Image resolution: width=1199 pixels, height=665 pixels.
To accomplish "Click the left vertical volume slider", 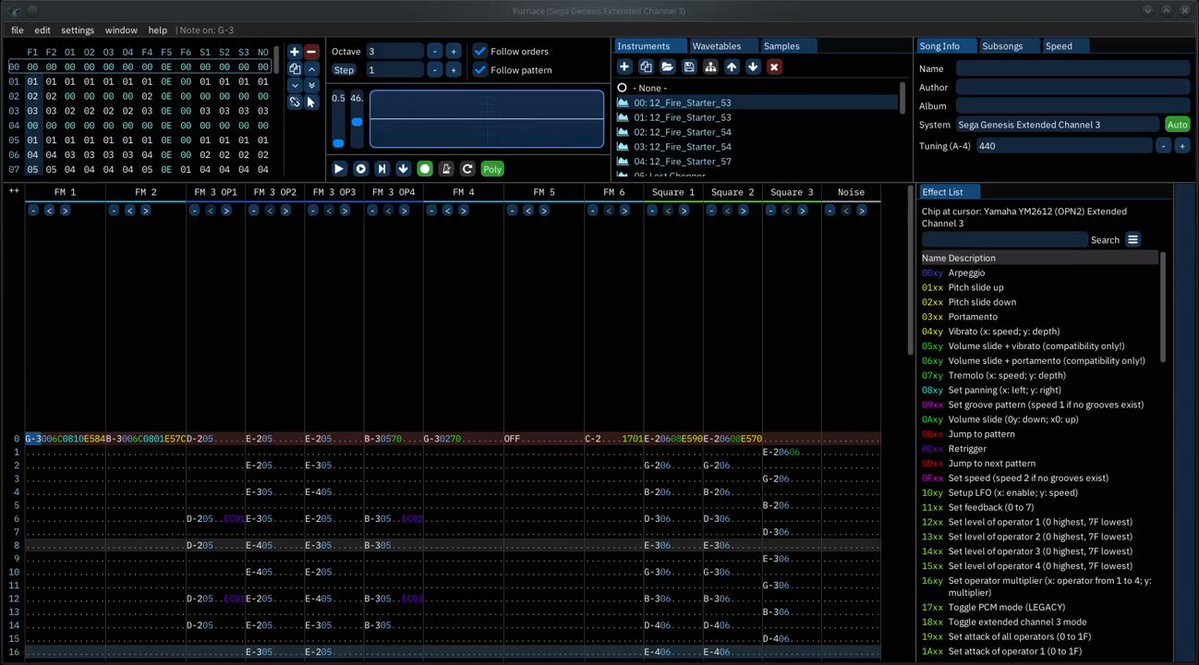I will (x=339, y=119).
